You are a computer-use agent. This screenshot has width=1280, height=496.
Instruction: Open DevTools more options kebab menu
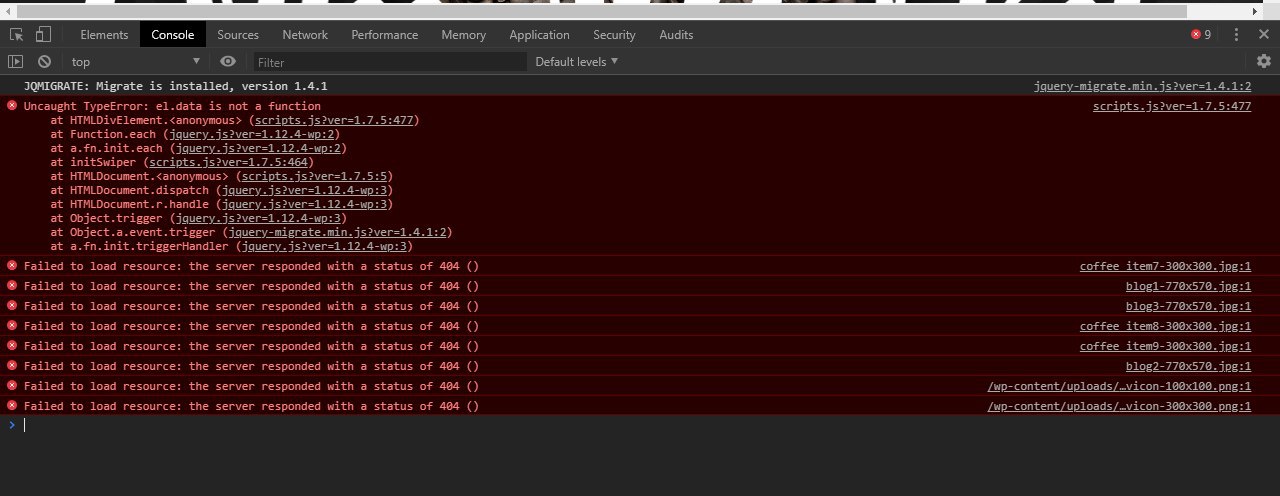click(1237, 35)
